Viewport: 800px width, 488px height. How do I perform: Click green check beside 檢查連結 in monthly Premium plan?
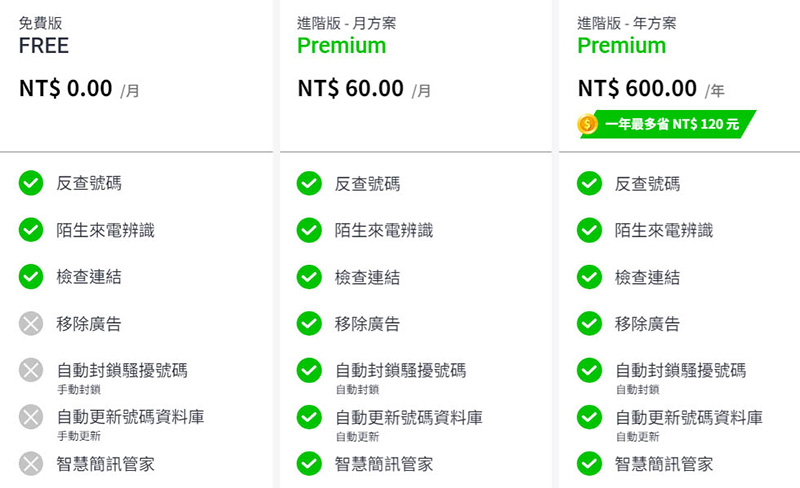click(309, 277)
